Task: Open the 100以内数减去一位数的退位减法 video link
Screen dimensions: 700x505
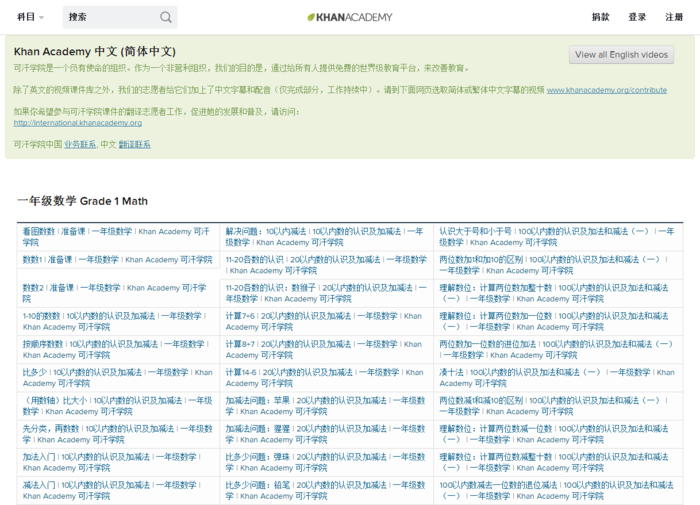Action: (557, 490)
